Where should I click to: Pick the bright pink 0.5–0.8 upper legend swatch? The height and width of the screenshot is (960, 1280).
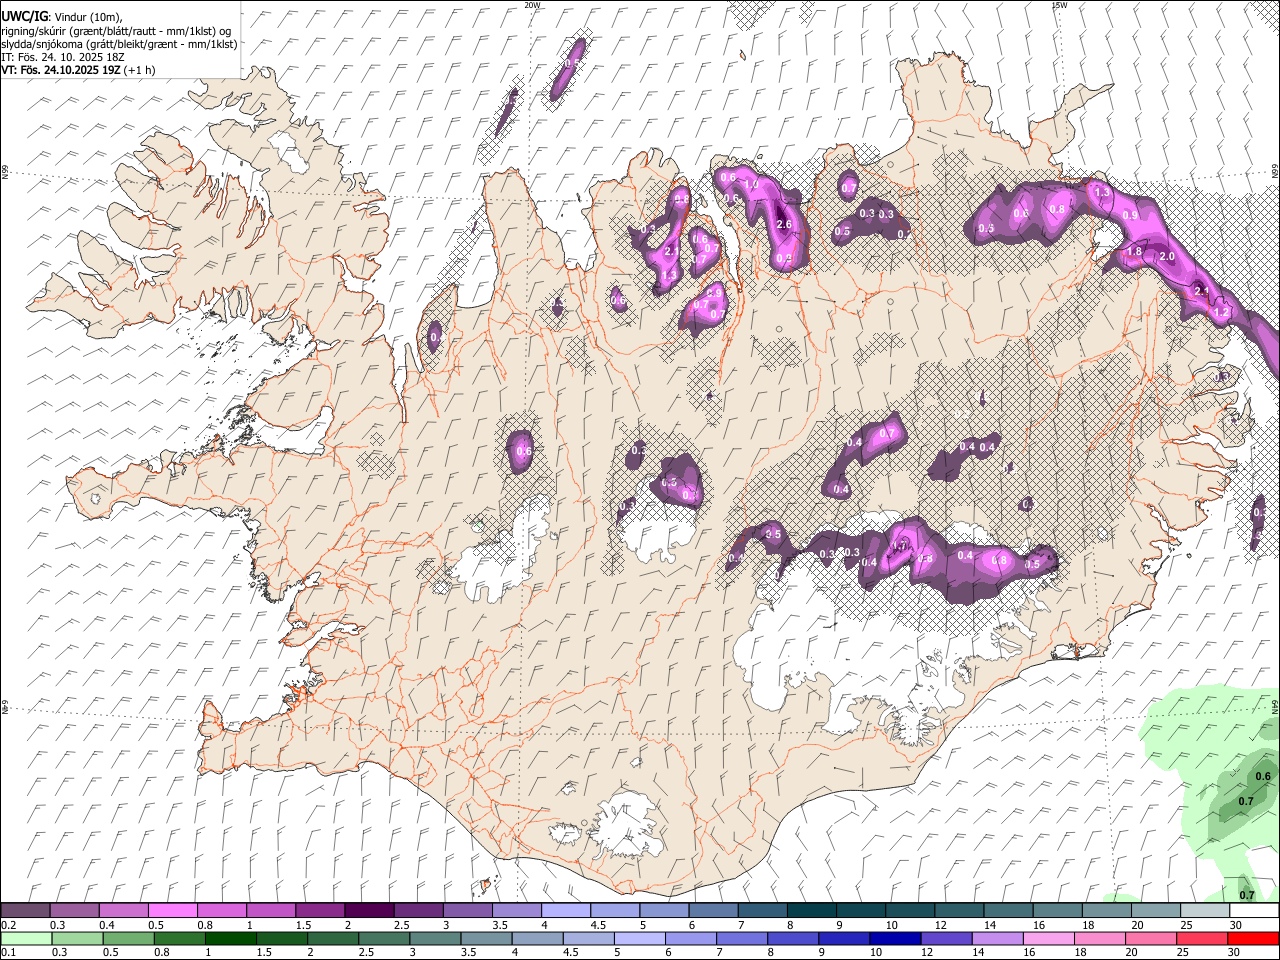pos(172,911)
